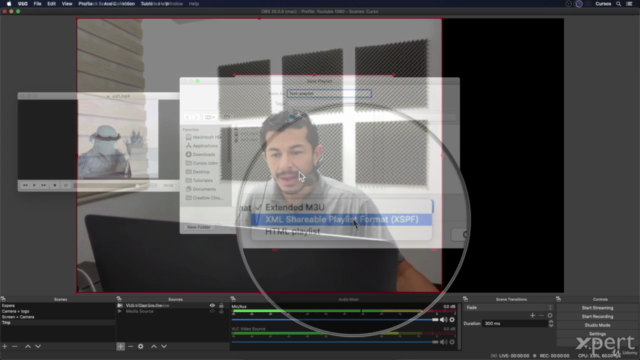The width and height of the screenshot is (640, 360).
Task: Click Start Streaming button
Action: click(597, 308)
